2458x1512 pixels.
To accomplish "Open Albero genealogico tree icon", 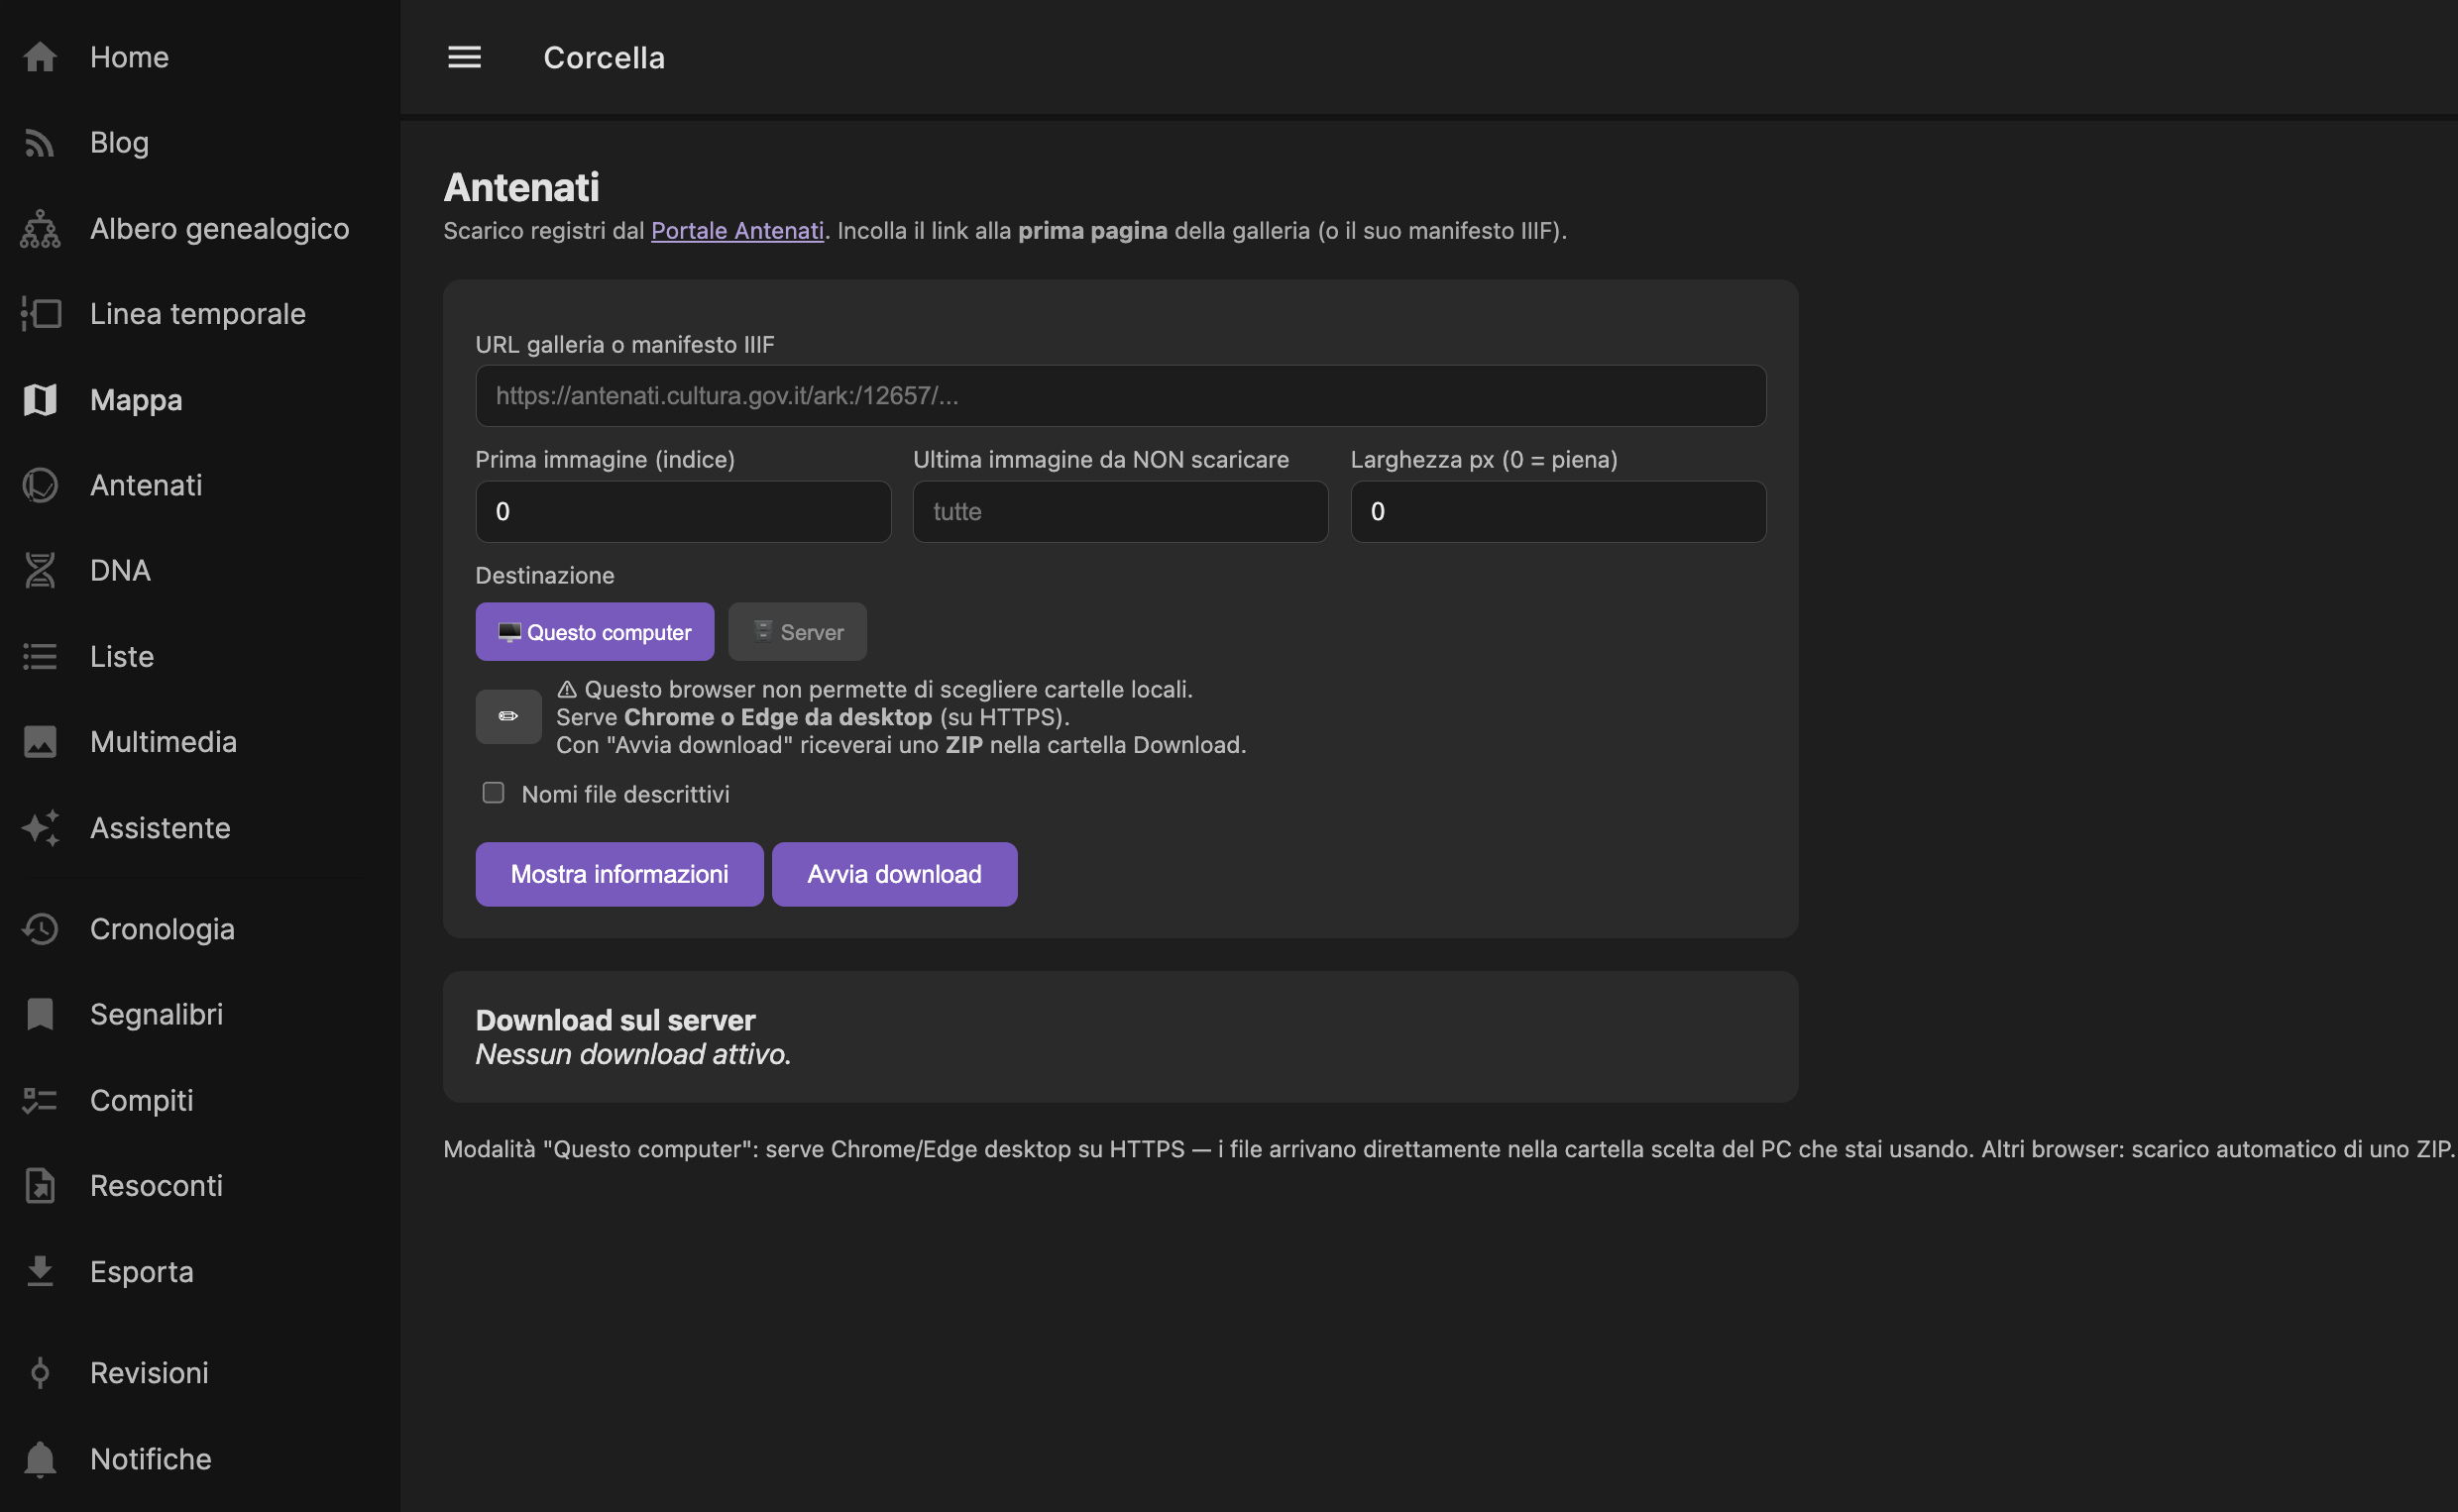I will (40, 229).
